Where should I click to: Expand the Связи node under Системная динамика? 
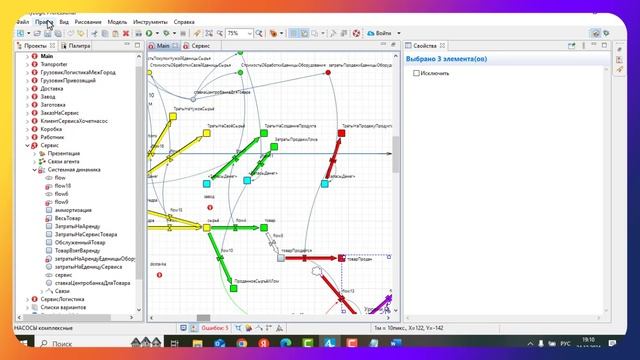pos(42,291)
